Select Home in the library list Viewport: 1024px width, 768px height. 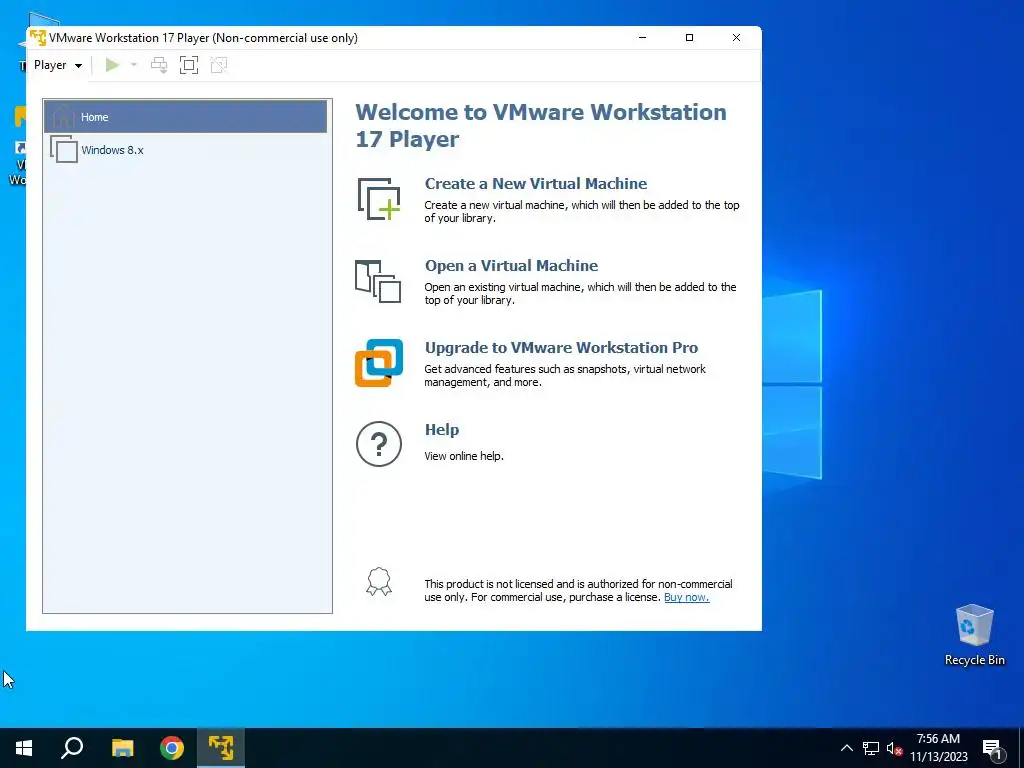pyautogui.click(x=185, y=117)
